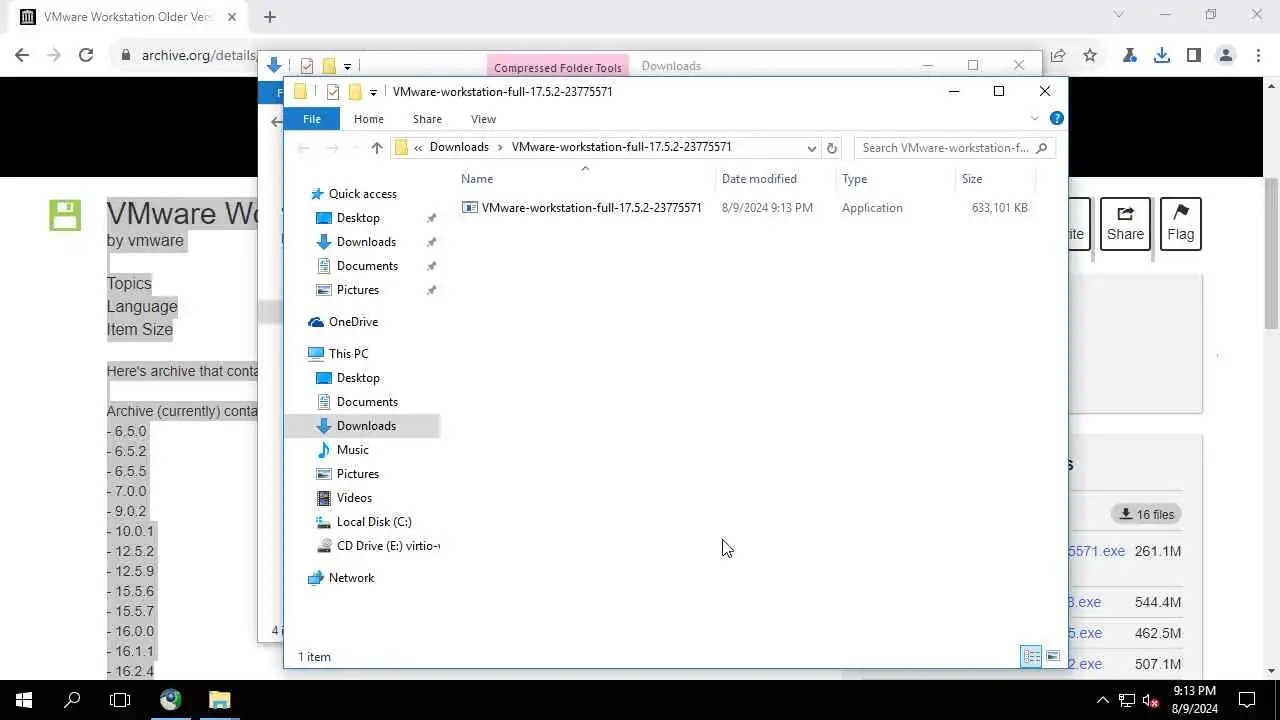Viewport: 1280px width, 720px height.
Task: Open address bar history dropdown
Action: point(812,148)
